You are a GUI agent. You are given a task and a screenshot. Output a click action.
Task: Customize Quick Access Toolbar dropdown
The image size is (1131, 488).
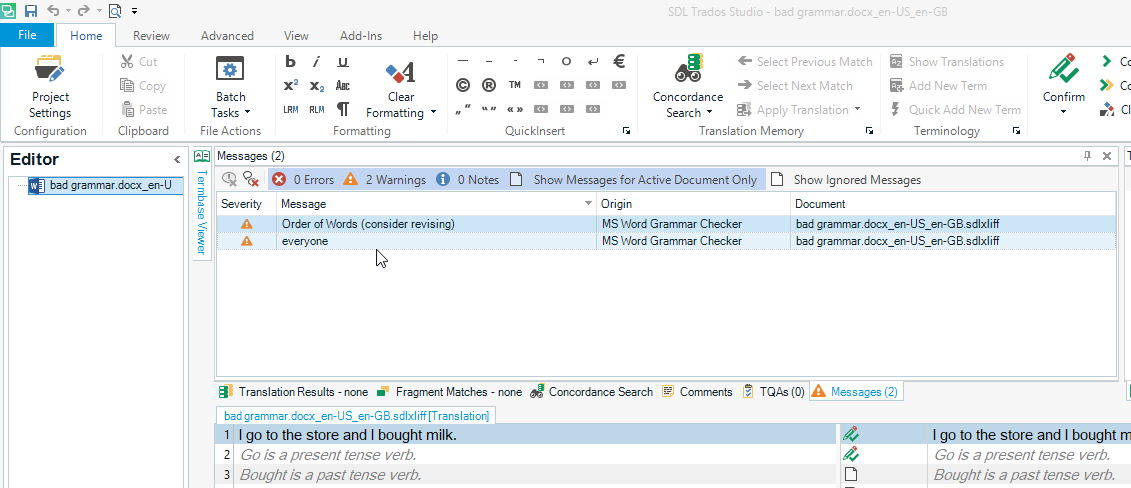pyautogui.click(x=134, y=11)
